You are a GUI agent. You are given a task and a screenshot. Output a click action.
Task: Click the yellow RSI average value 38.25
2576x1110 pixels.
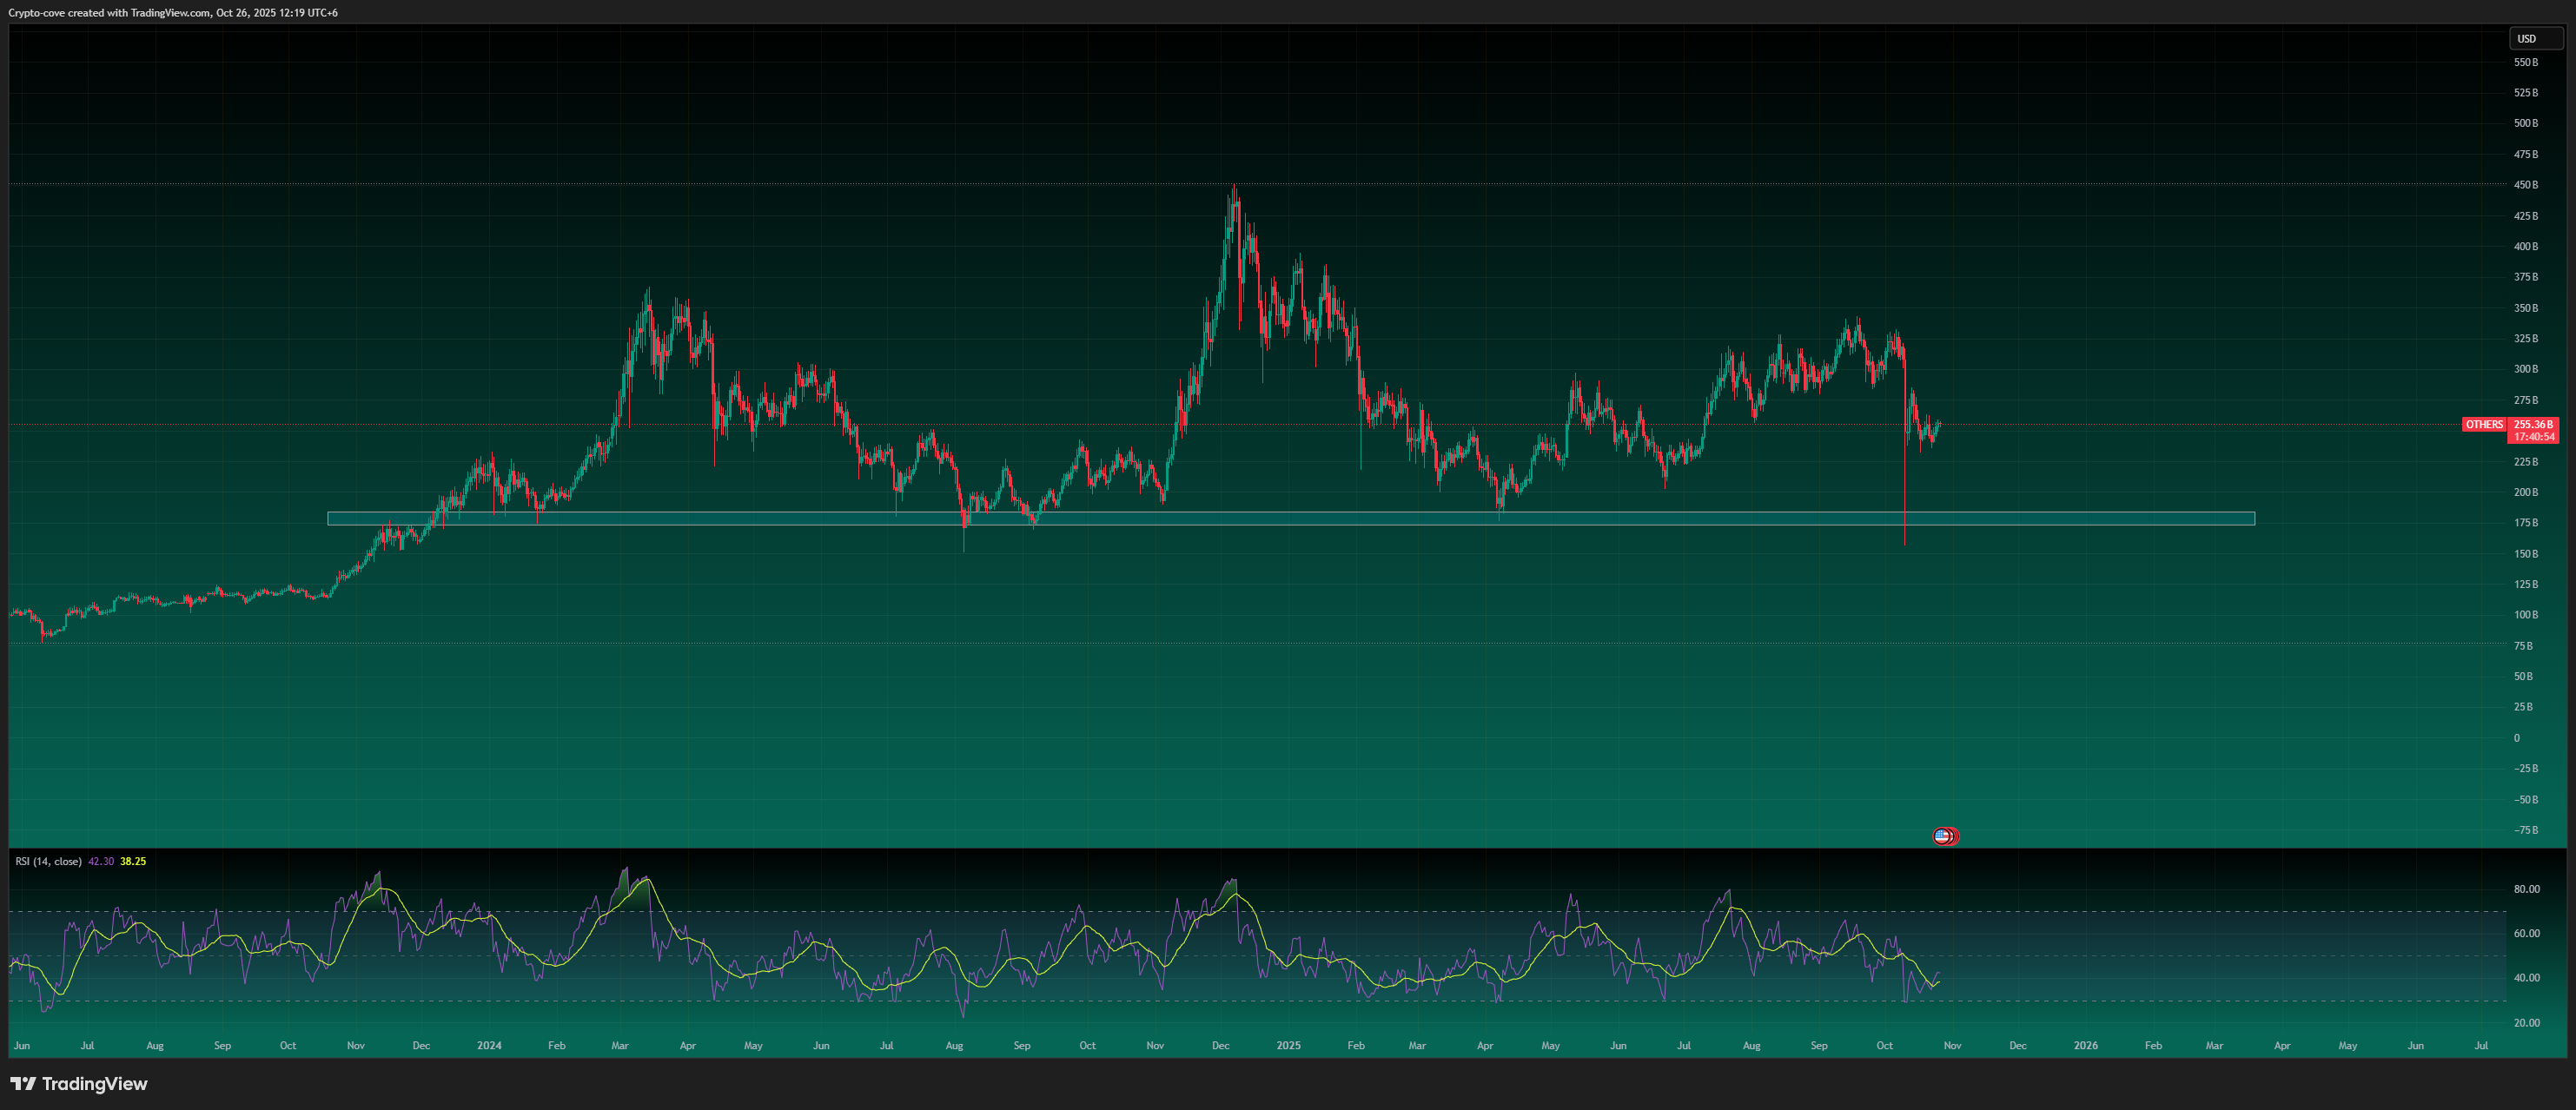tap(133, 861)
